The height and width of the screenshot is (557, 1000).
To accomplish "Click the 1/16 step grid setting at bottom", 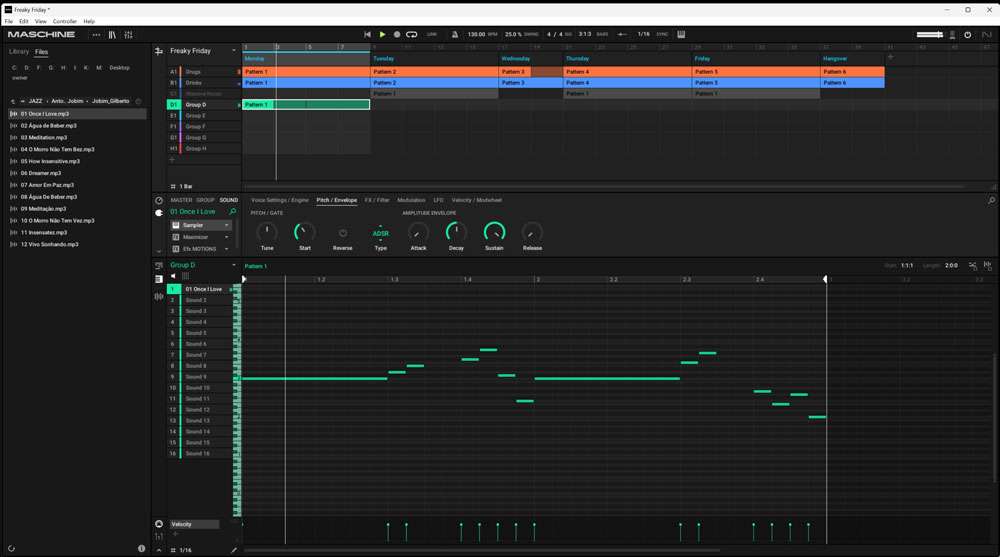I will pos(182,550).
